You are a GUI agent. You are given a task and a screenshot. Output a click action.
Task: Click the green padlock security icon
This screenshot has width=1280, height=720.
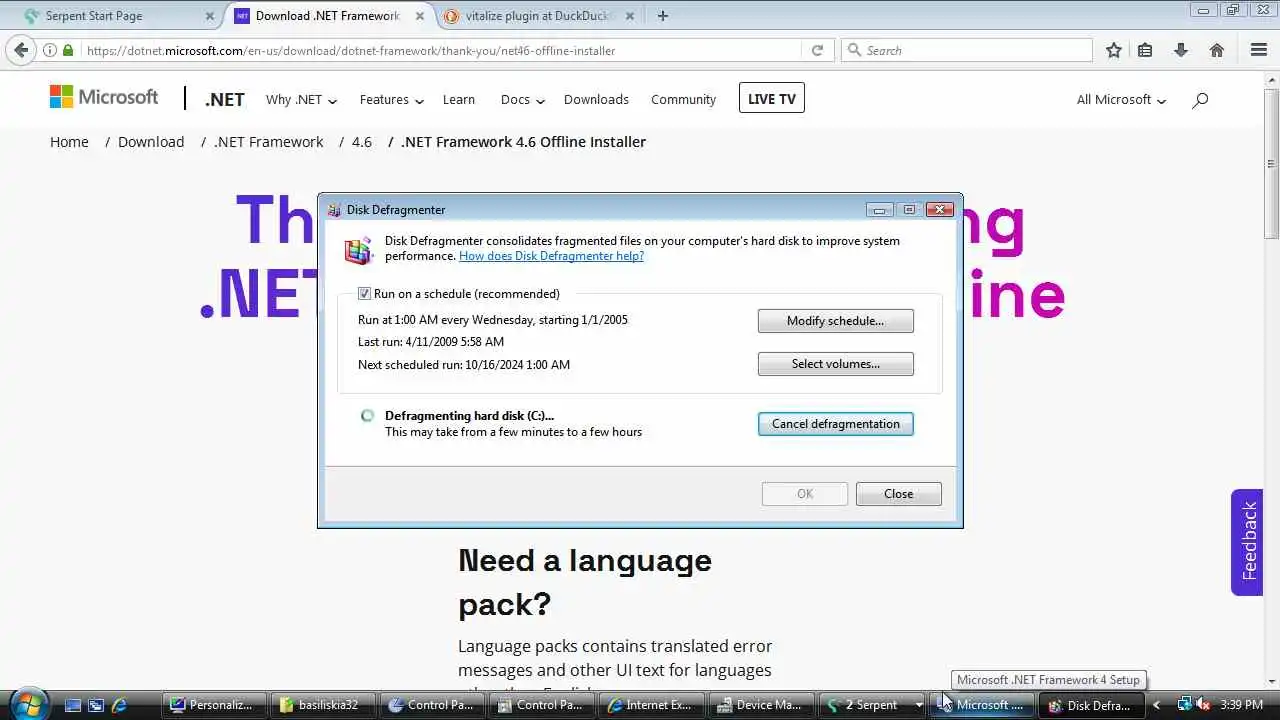[68, 50]
